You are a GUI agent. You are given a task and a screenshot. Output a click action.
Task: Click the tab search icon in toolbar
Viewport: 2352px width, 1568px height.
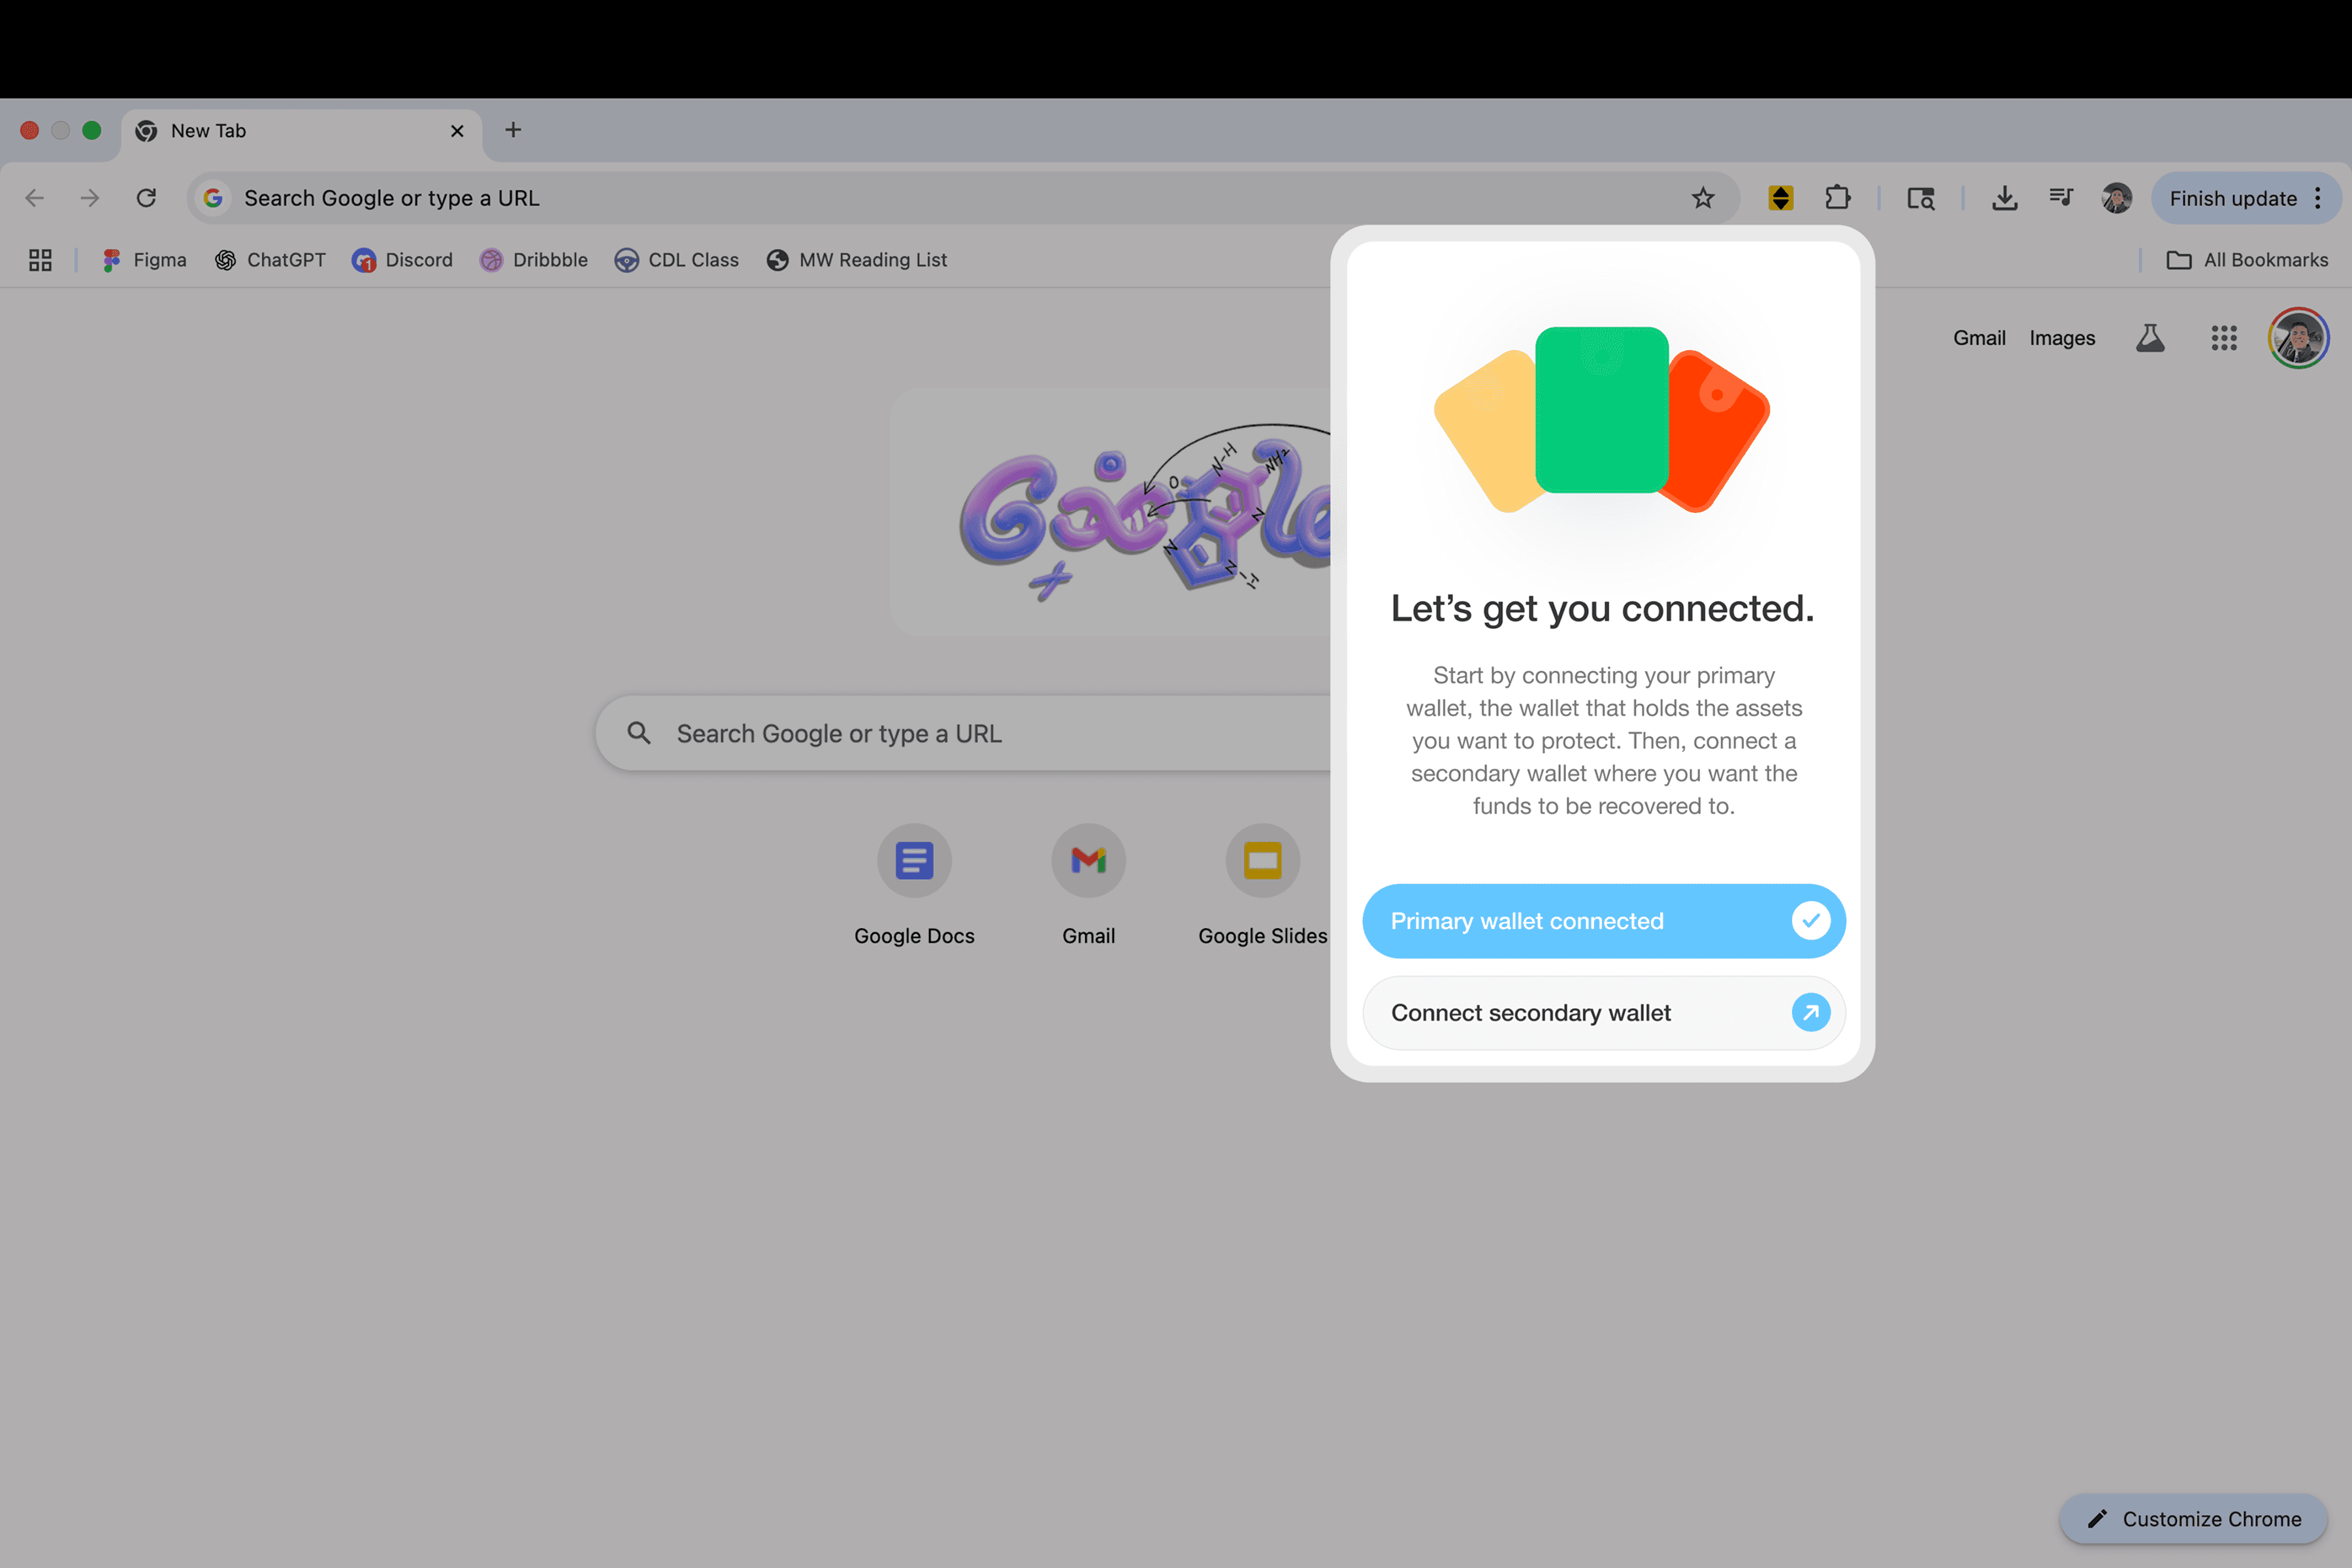tap(1920, 198)
